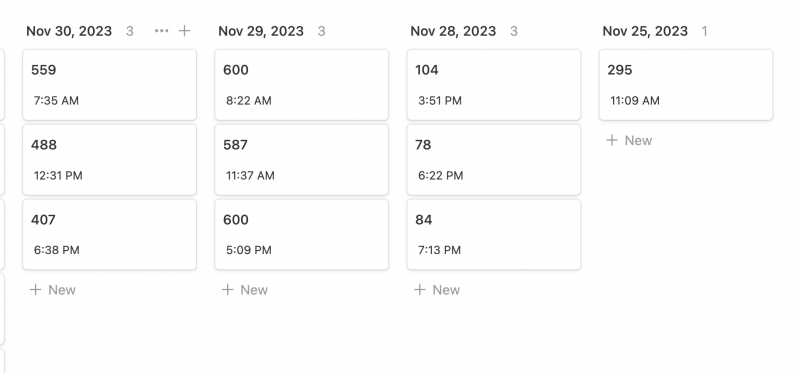Open the Nov 30, 2023 group options menu
800x373 pixels.
(x=161, y=31)
